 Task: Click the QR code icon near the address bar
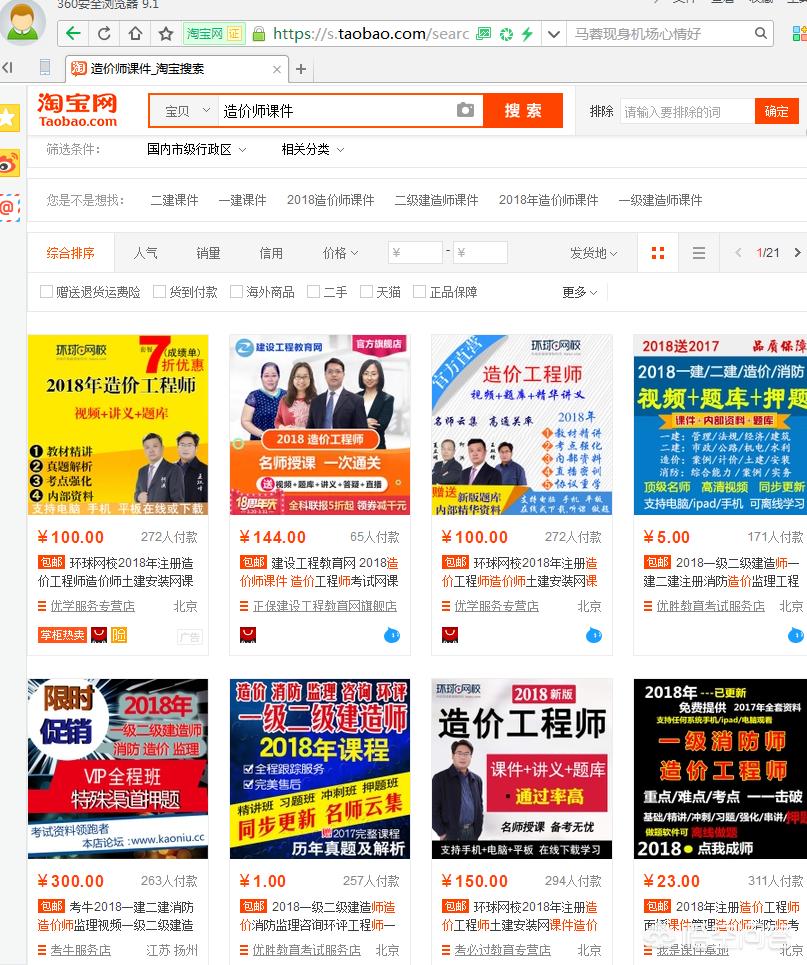[483, 33]
